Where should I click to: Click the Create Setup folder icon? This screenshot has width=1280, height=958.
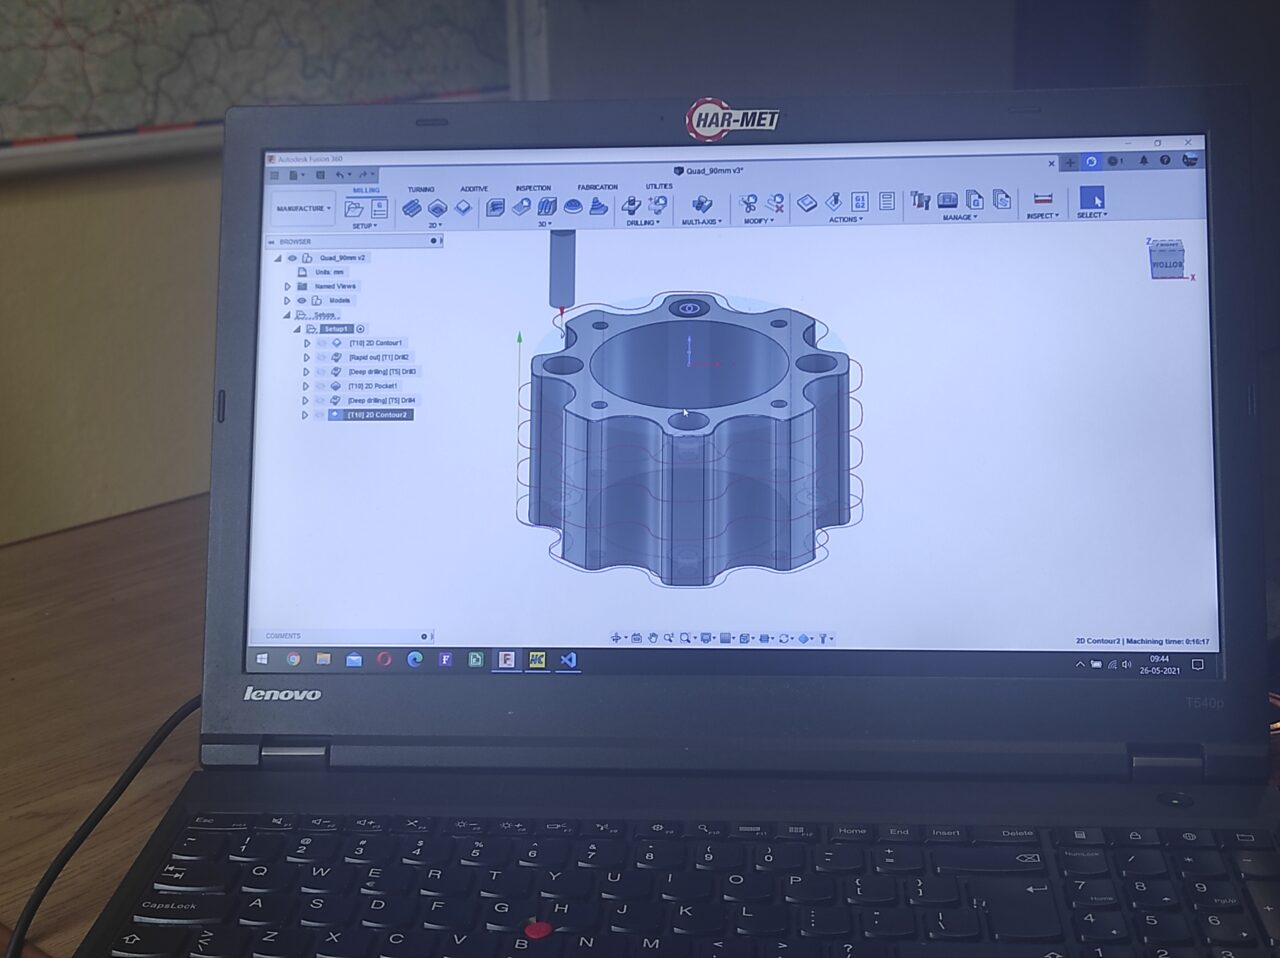click(354, 207)
